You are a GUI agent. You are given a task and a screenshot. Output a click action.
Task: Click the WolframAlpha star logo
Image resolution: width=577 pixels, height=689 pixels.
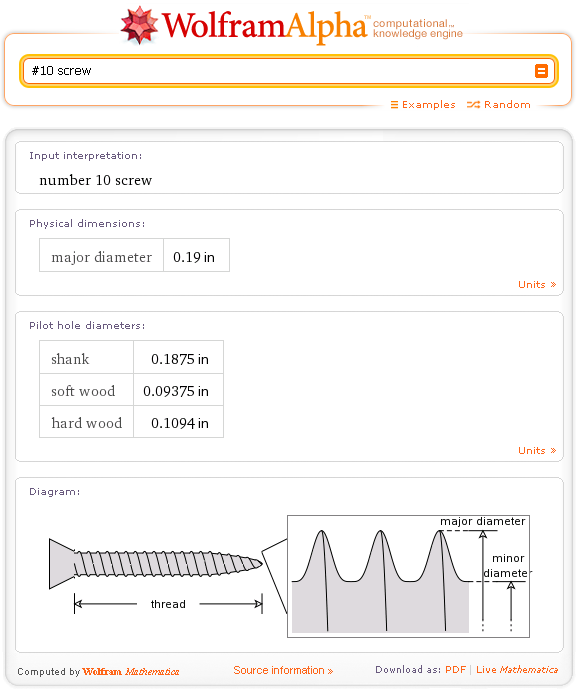pyautogui.click(x=139, y=25)
